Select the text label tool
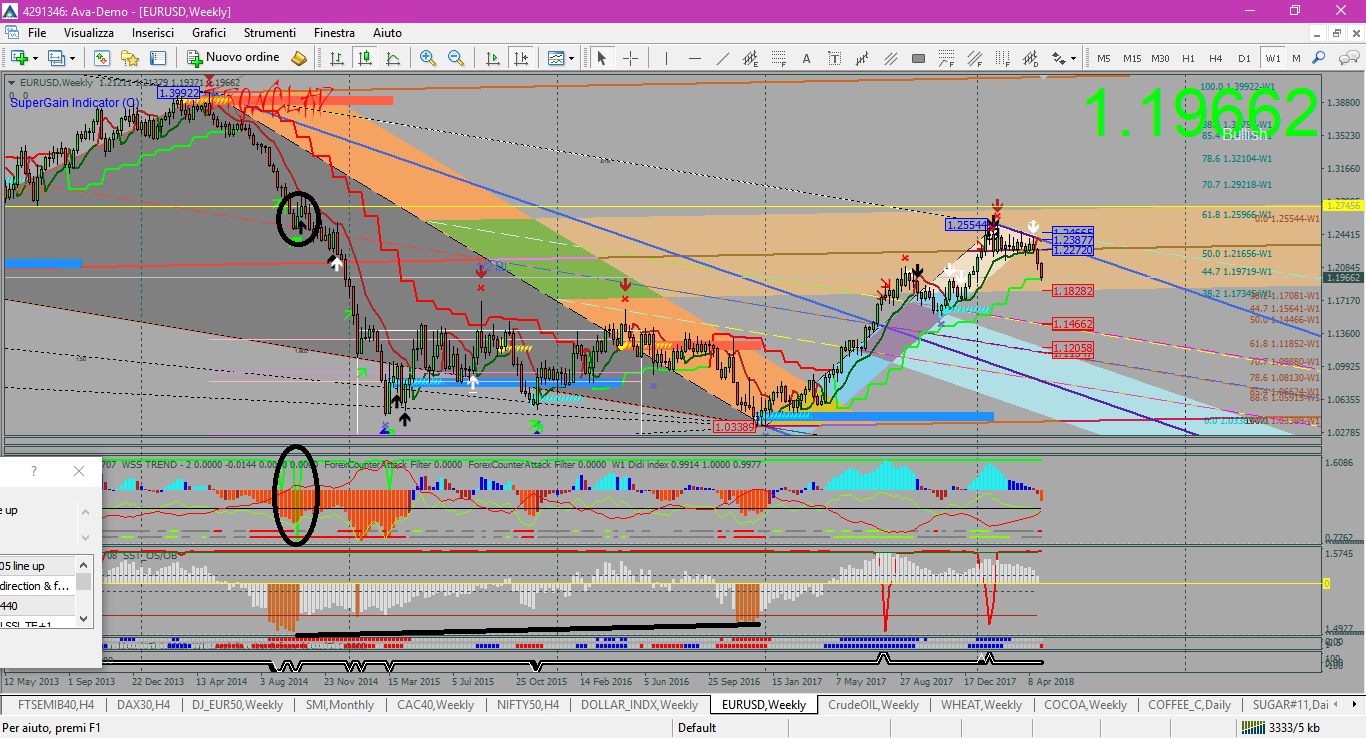The image size is (1366, 738). pos(835,58)
